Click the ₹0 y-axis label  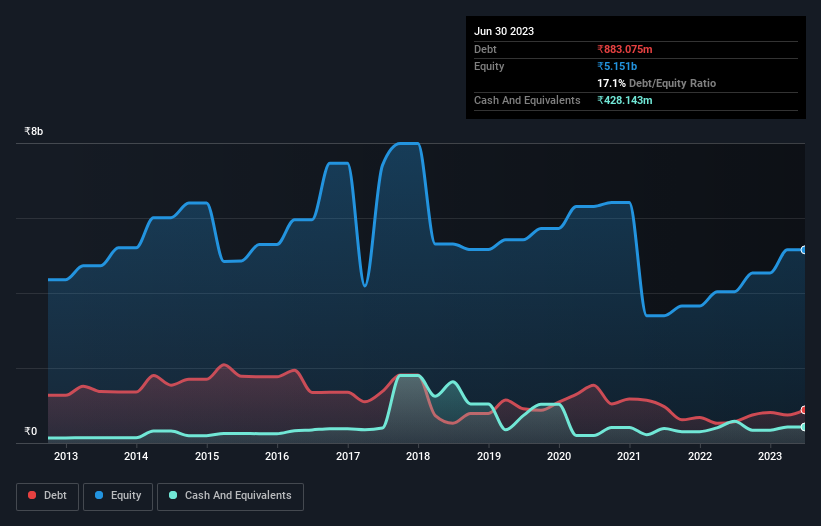click(31, 431)
